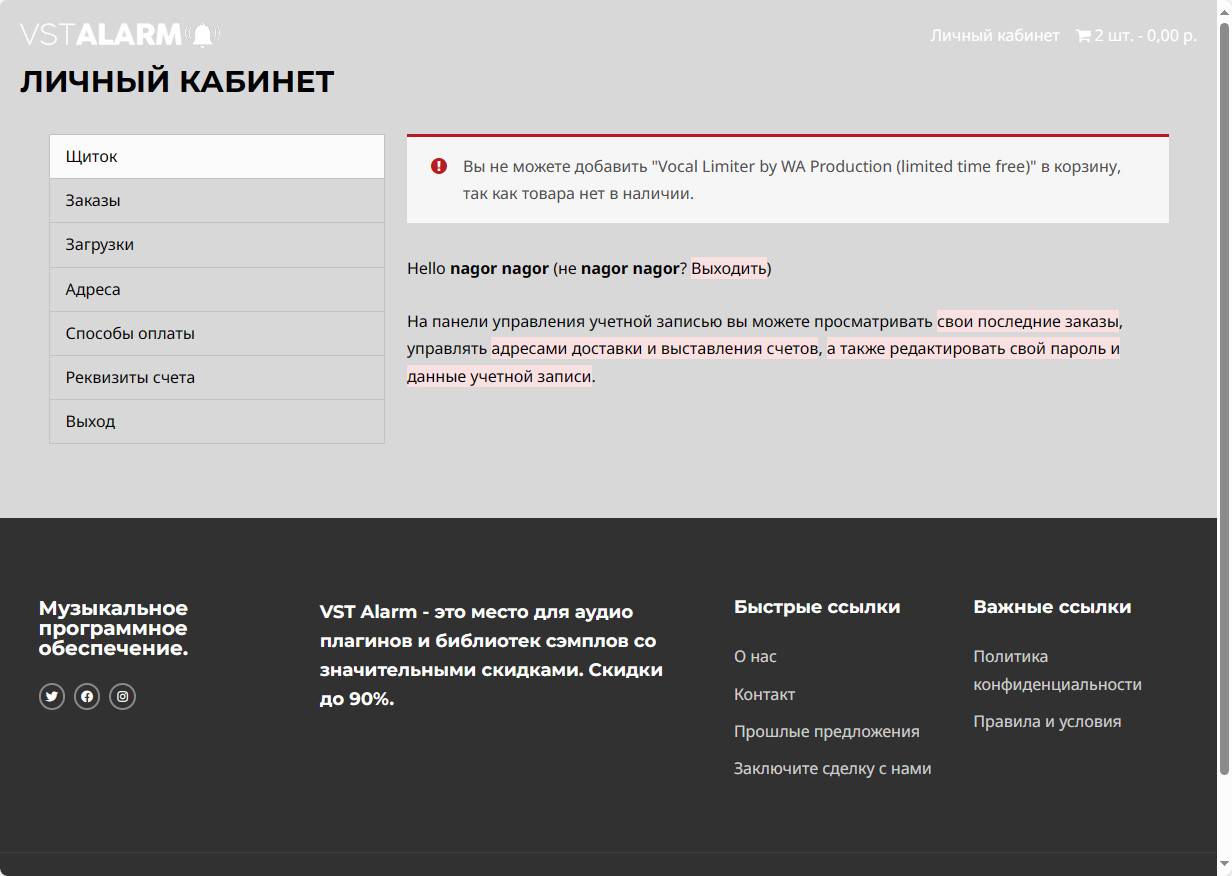
Task: Follow "адресами доставки и выставления счетов" link
Action: (654, 350)
